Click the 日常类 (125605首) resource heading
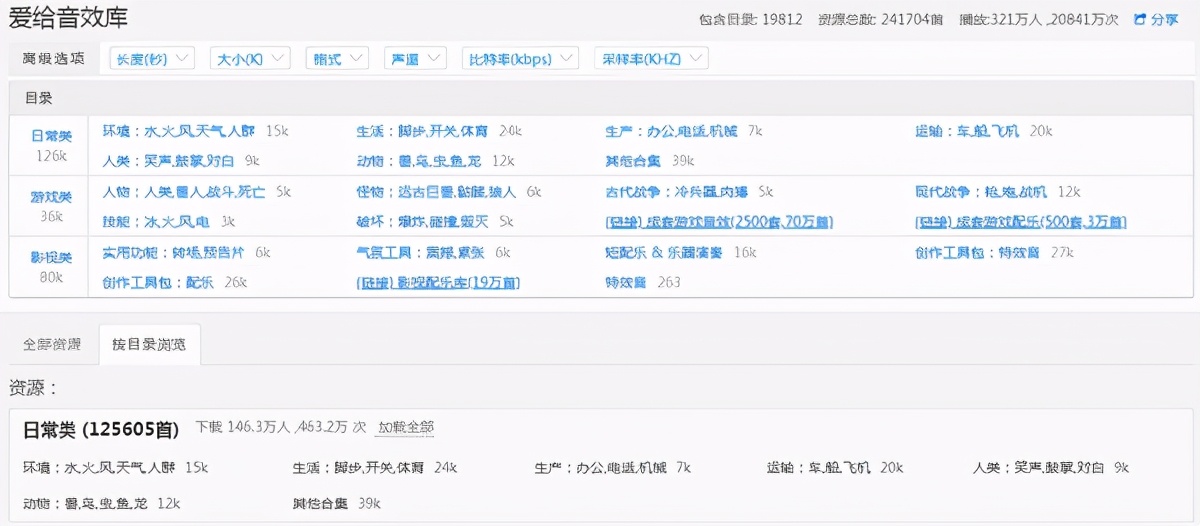The height and width of the screenshot is (526, 1200). 101,429
